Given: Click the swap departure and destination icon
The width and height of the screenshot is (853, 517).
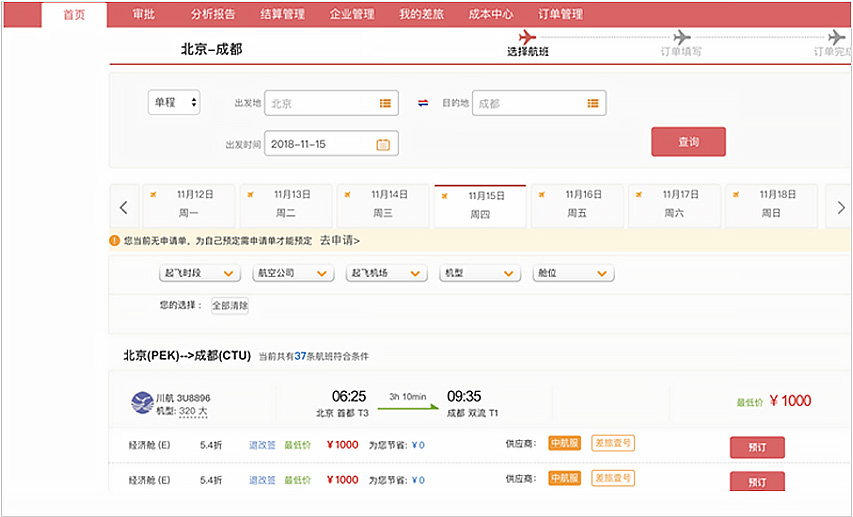Looking at the screenshot, I should coord(423,103).
